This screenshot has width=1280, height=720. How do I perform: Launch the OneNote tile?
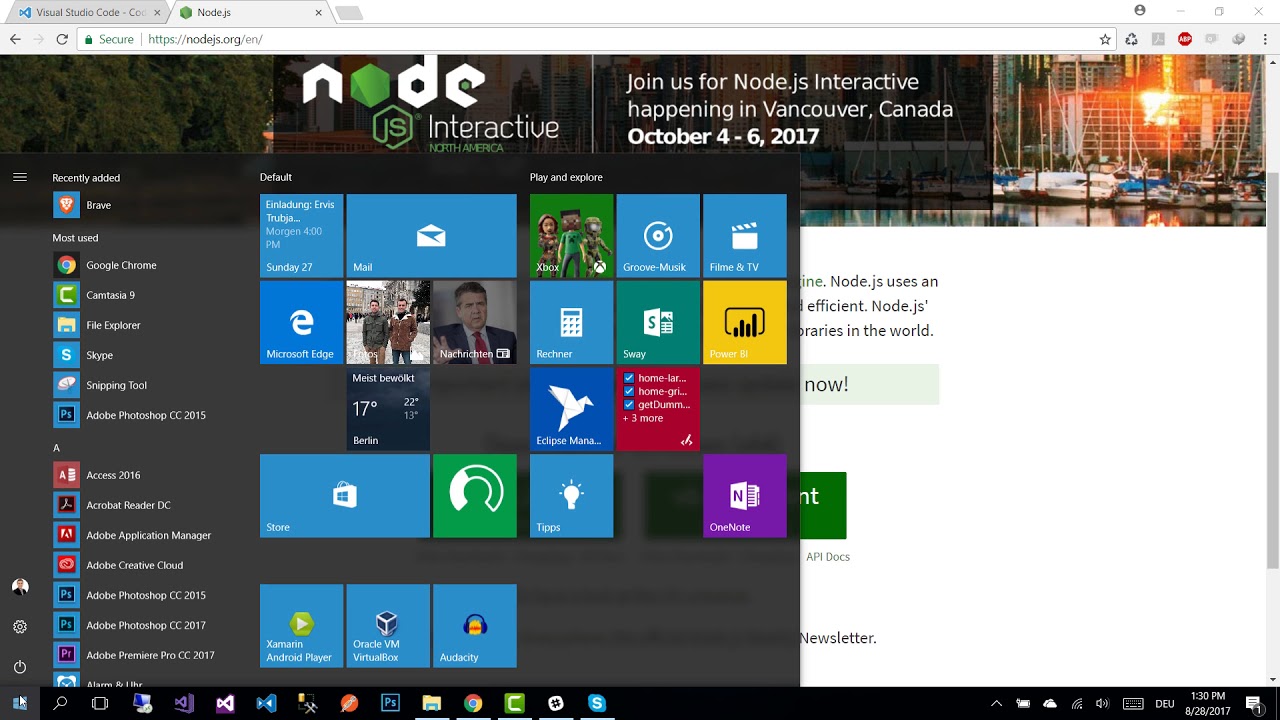point(745,496)
